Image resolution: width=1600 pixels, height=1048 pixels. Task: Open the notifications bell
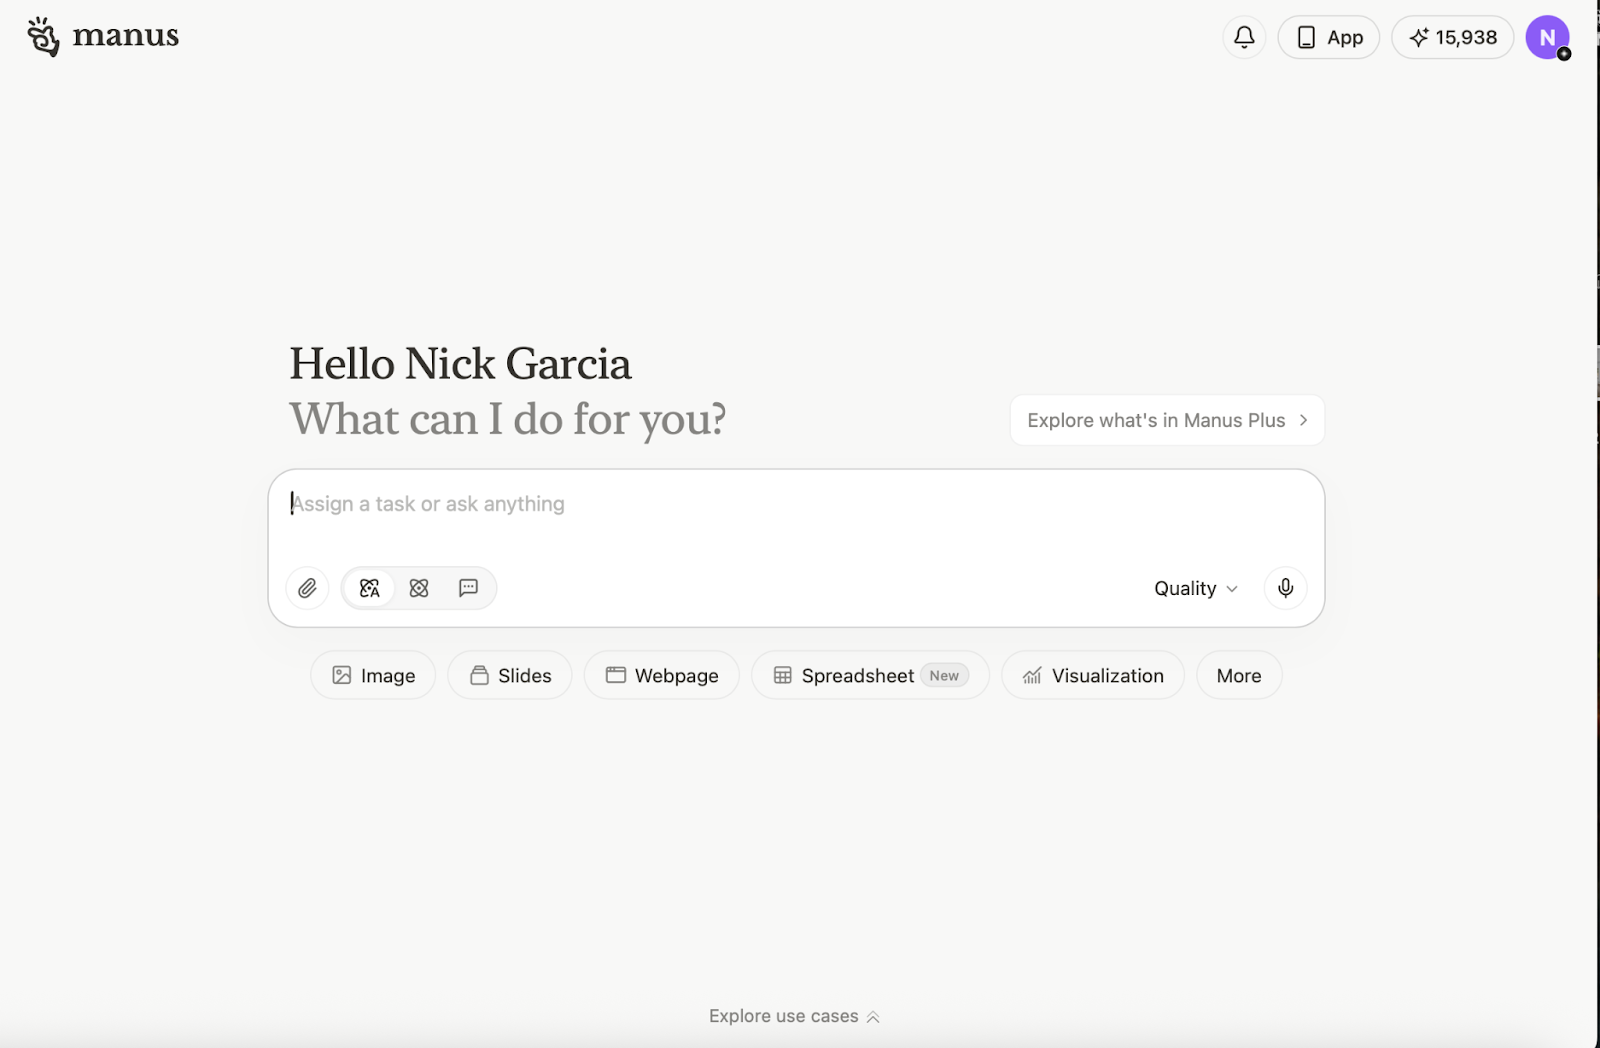click(x=1244, y=38)
